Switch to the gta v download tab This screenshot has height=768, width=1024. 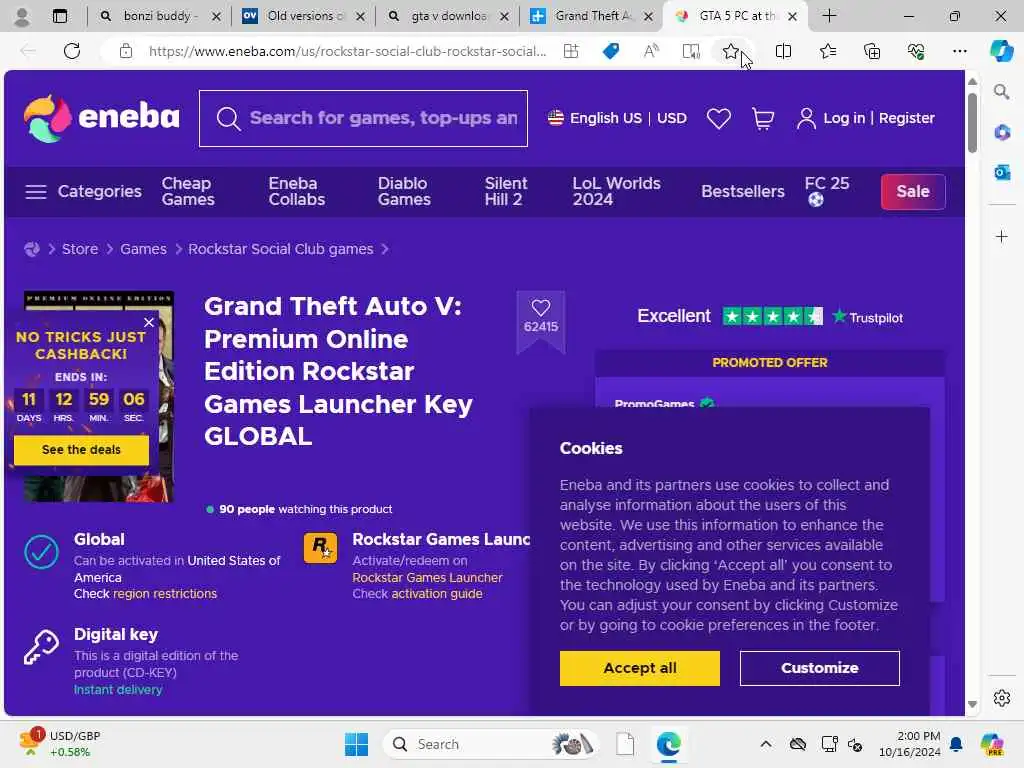[x=447, y=16]
